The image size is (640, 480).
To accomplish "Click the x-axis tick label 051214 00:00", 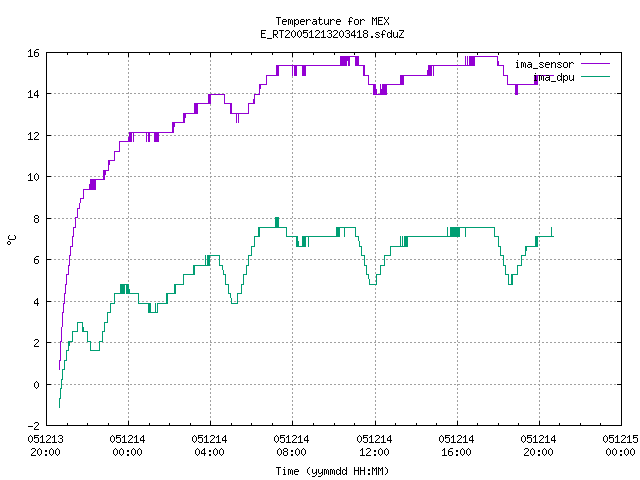I will 127,446.
